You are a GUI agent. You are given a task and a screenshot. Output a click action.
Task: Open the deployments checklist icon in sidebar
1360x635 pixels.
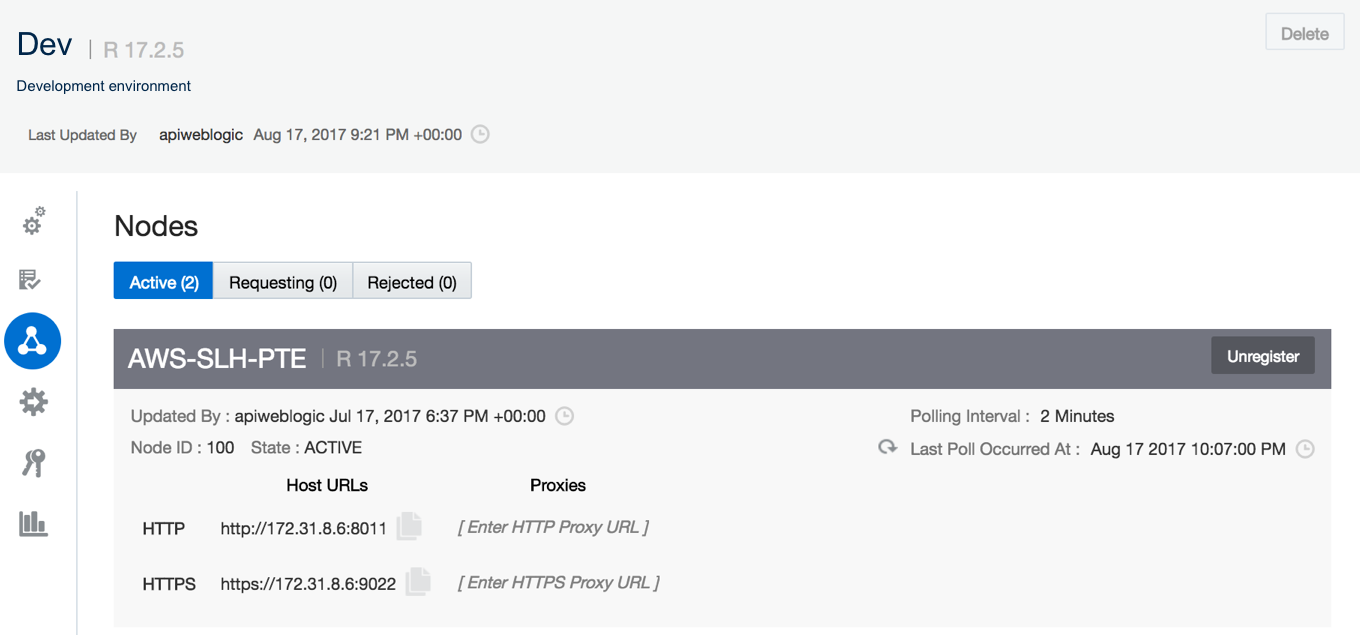(30, 280)
